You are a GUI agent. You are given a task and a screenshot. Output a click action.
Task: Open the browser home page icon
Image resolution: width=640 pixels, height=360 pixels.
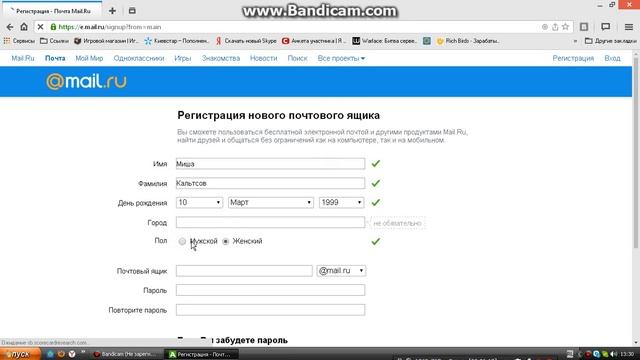(24, 27)
